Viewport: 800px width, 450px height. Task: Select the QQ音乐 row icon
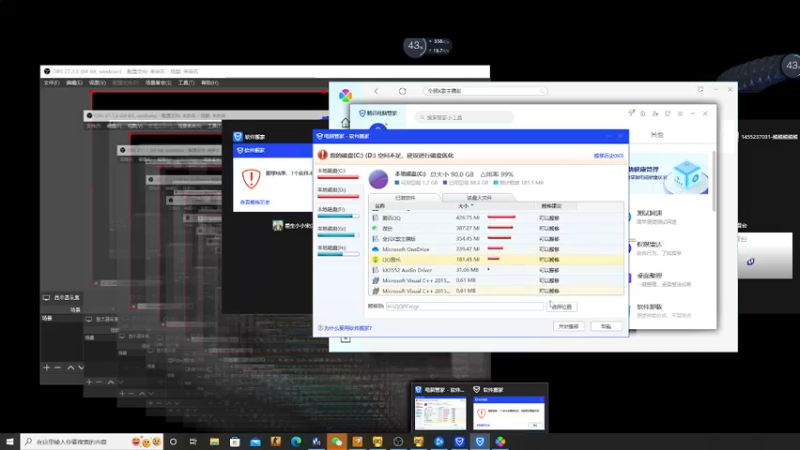point(376,259)
